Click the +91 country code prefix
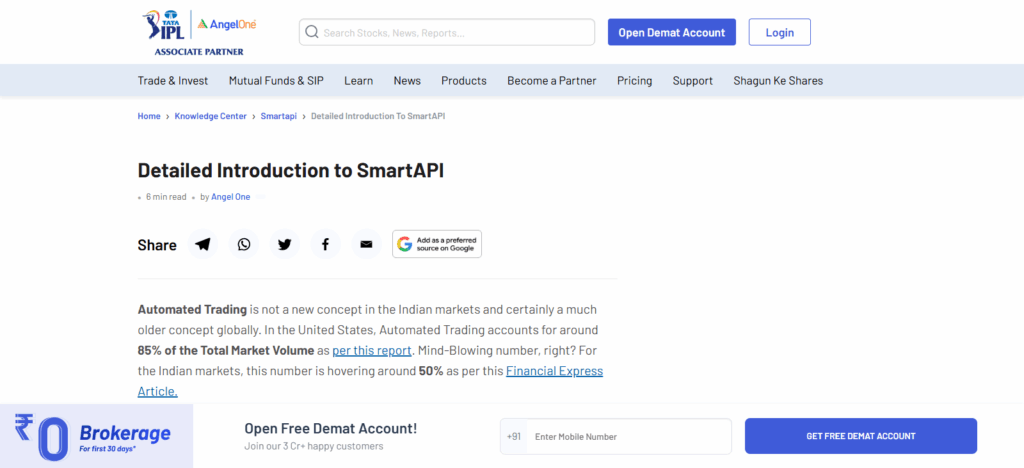Image resolution: width=1024 pixels, height=468 pixels. coord(514,436)
